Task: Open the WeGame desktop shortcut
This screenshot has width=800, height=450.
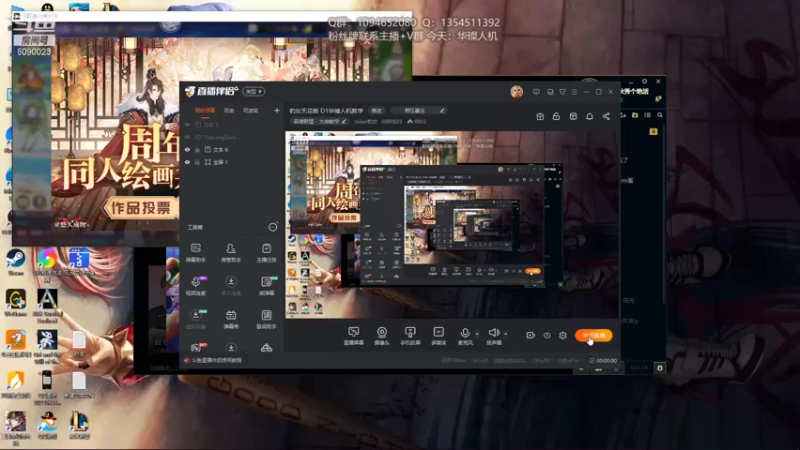Action: pos(15,303)
